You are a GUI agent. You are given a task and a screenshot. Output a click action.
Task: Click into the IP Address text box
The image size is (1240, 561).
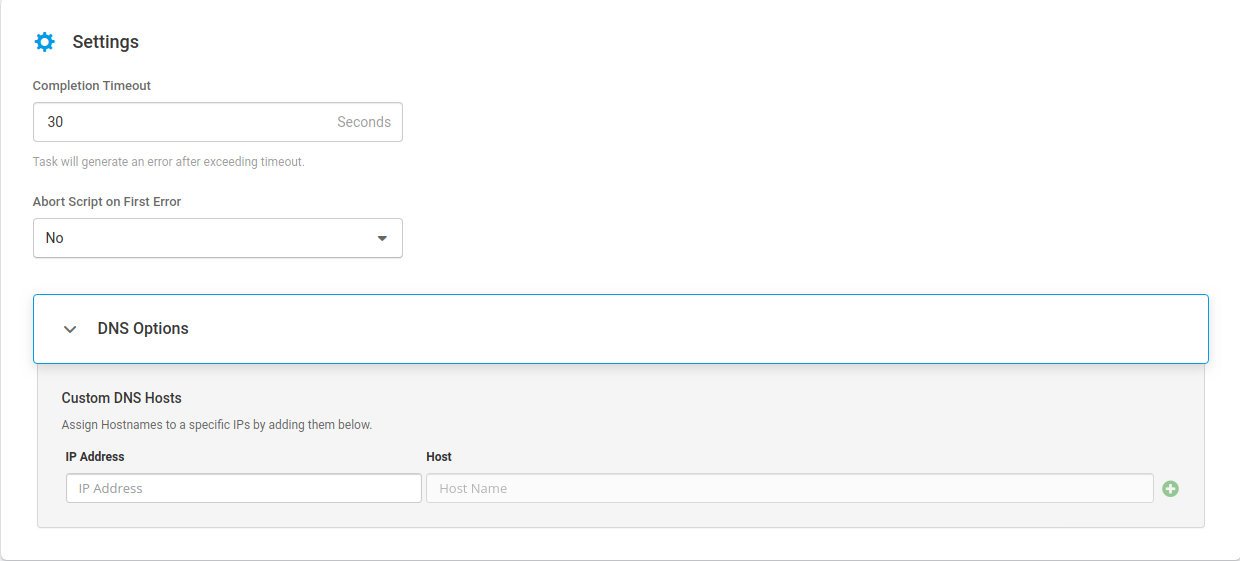[x=243, y=488]
